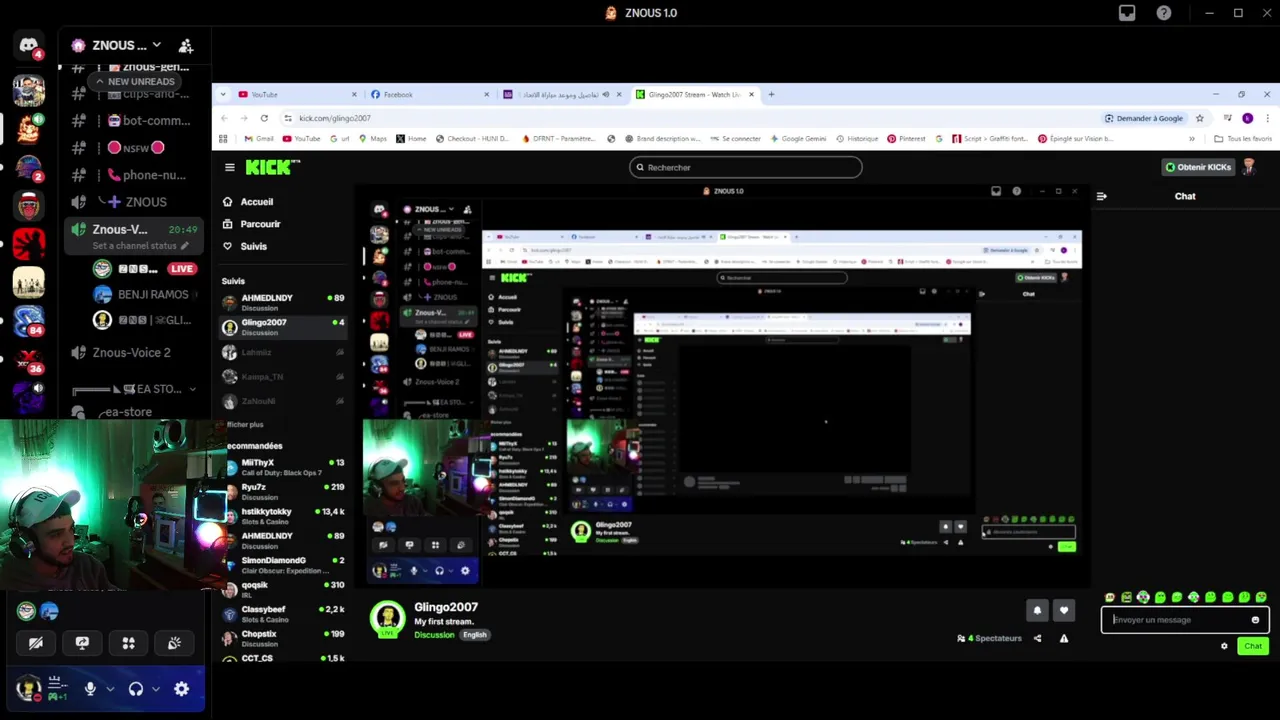Switch to the YouTube browser tab
Screen dimensions: 1280x720
[x=297, y=94]
